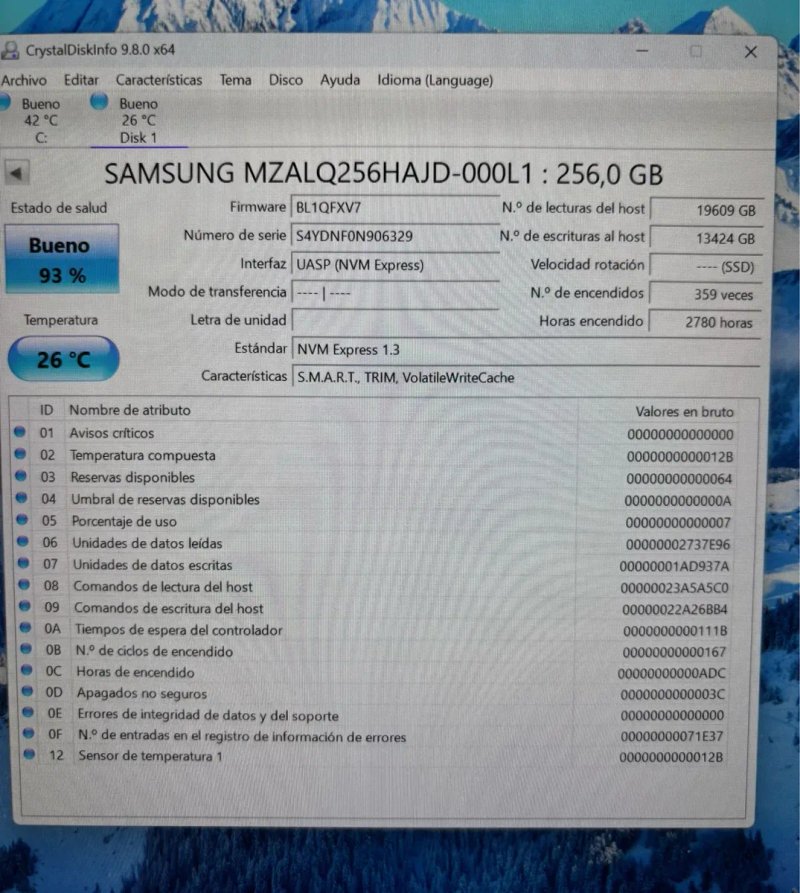Select the C: drive tab at 42 °C
The height and width of the screenshot is (893, 800).
tap(34, 120)
